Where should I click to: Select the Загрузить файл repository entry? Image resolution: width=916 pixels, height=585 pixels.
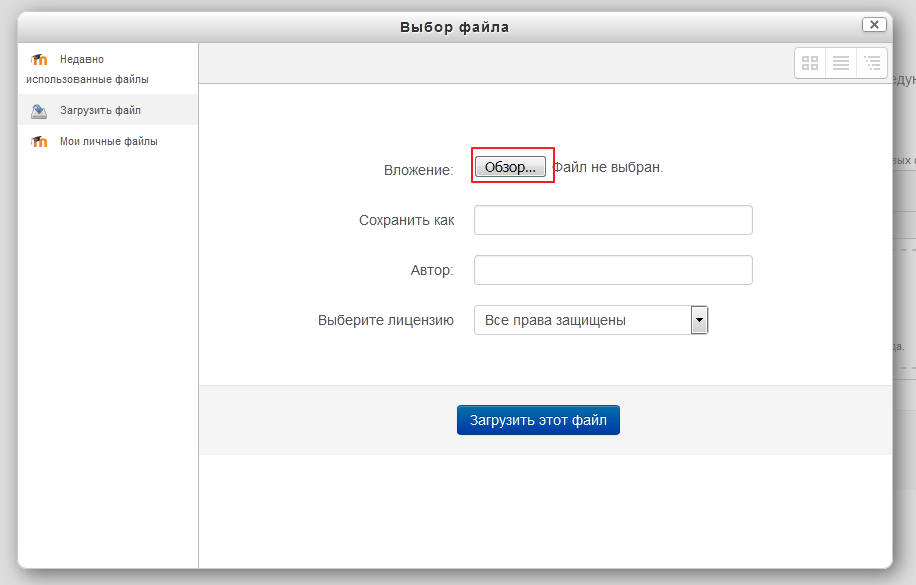pyautogui.click(x=100, y=111)
